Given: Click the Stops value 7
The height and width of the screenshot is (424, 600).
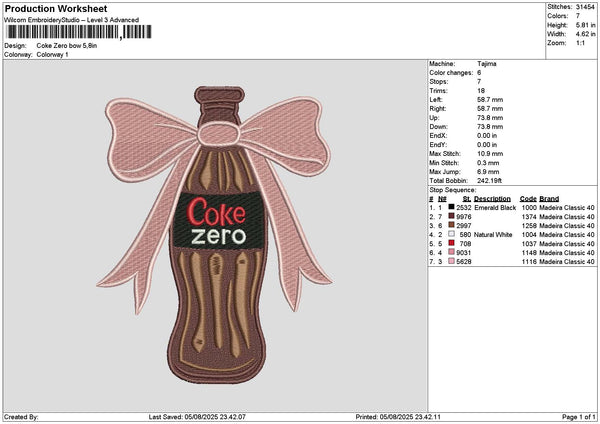Looking at the screenshot, I should click(x=479, y=82).
